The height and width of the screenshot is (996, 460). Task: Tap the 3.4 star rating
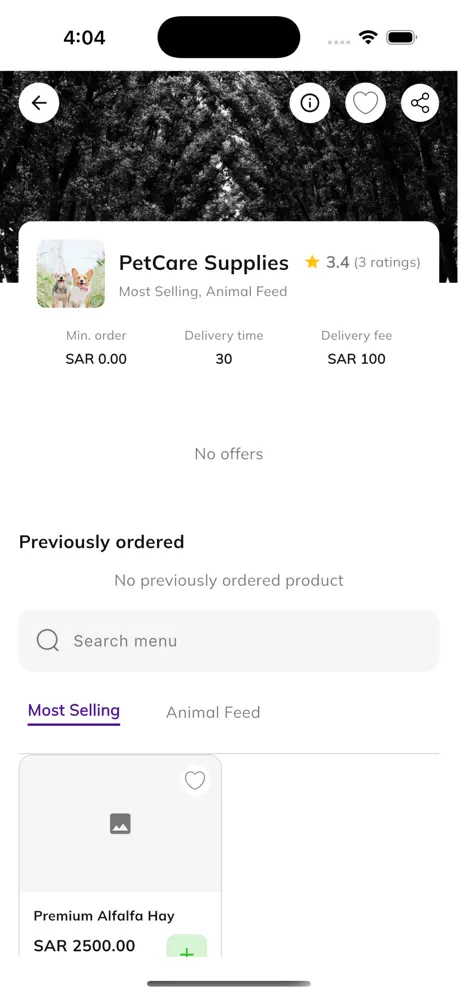(x=327, y=262)
